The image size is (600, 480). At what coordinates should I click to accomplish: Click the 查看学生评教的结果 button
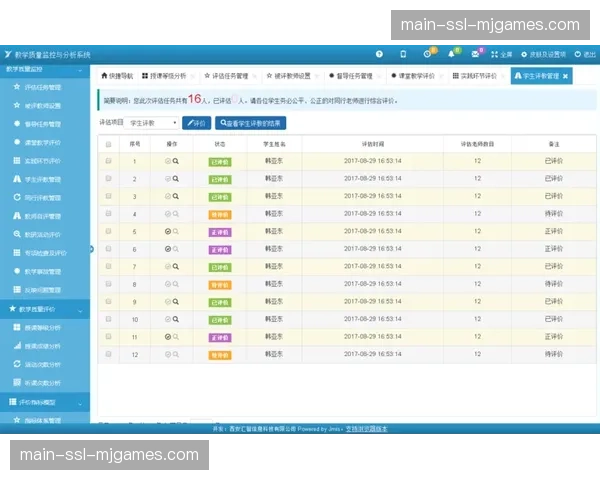tap(250, 122)
